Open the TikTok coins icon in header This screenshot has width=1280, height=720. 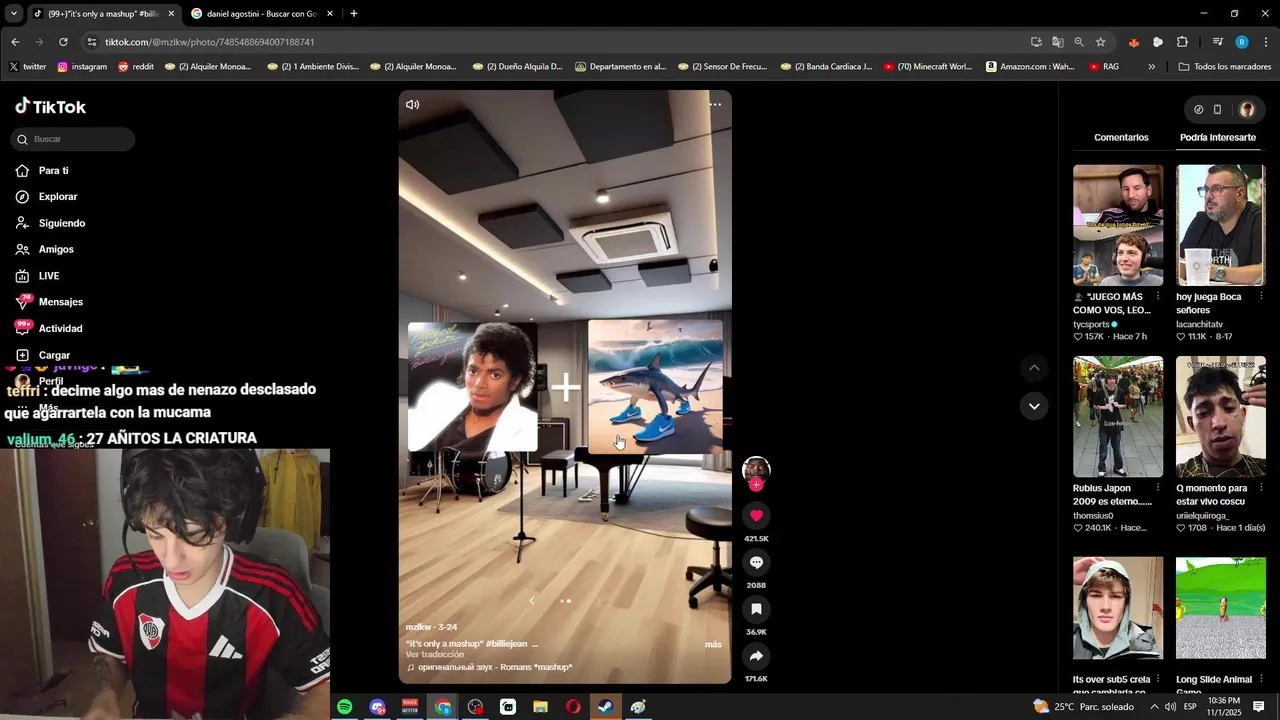(x=1198, y=110)
